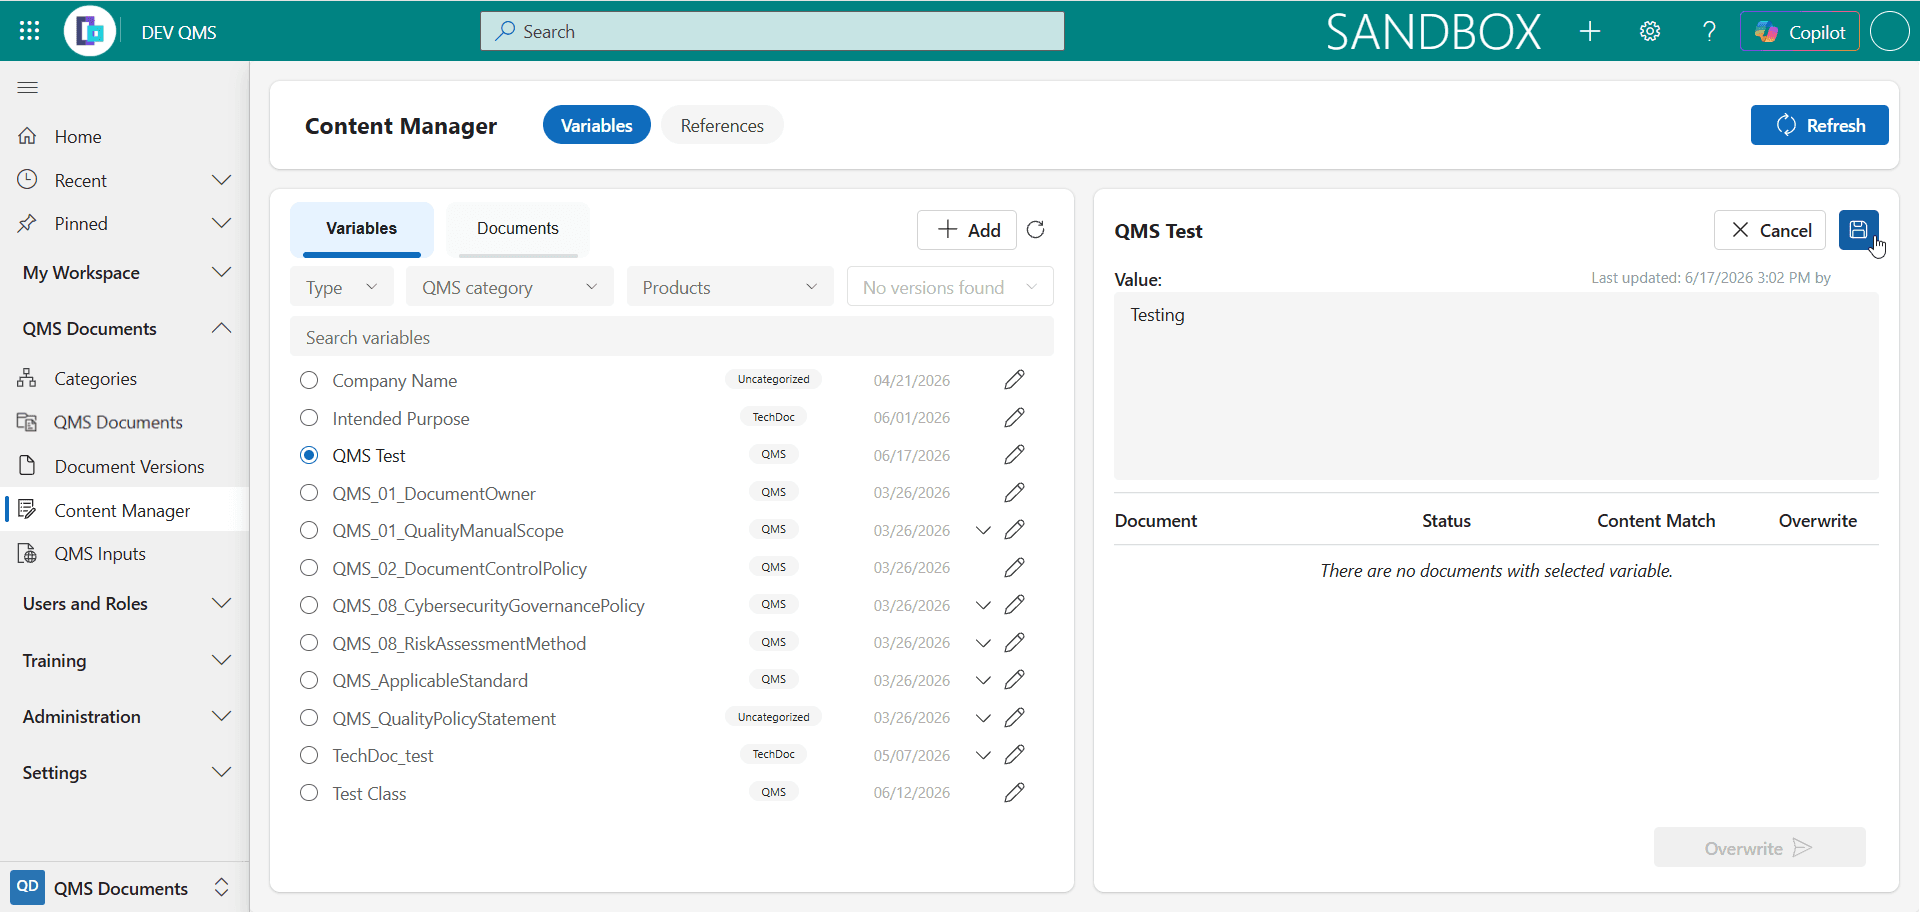Edit the QMS_01_QualityManualScope variable
This screenshot has height=912, width=1920.
(1014, 530)
